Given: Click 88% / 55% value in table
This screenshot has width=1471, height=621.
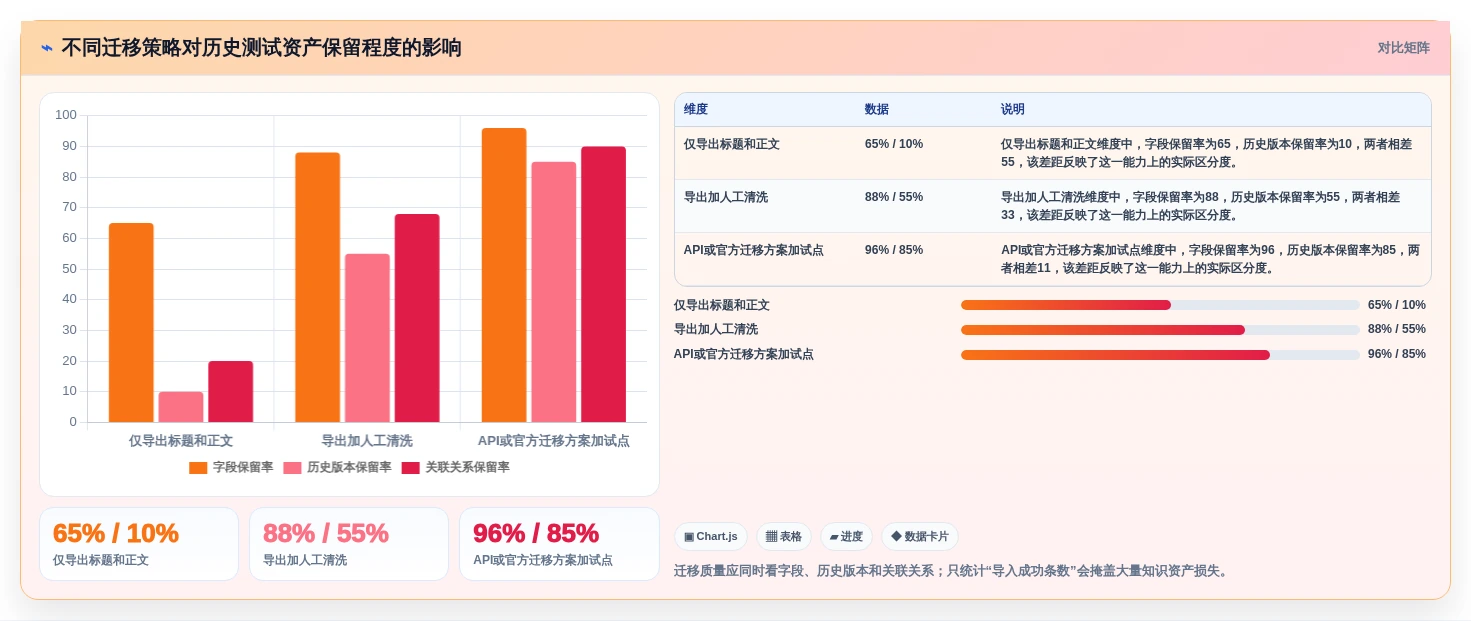Looking at the screenshot, I should click(894, 197).
